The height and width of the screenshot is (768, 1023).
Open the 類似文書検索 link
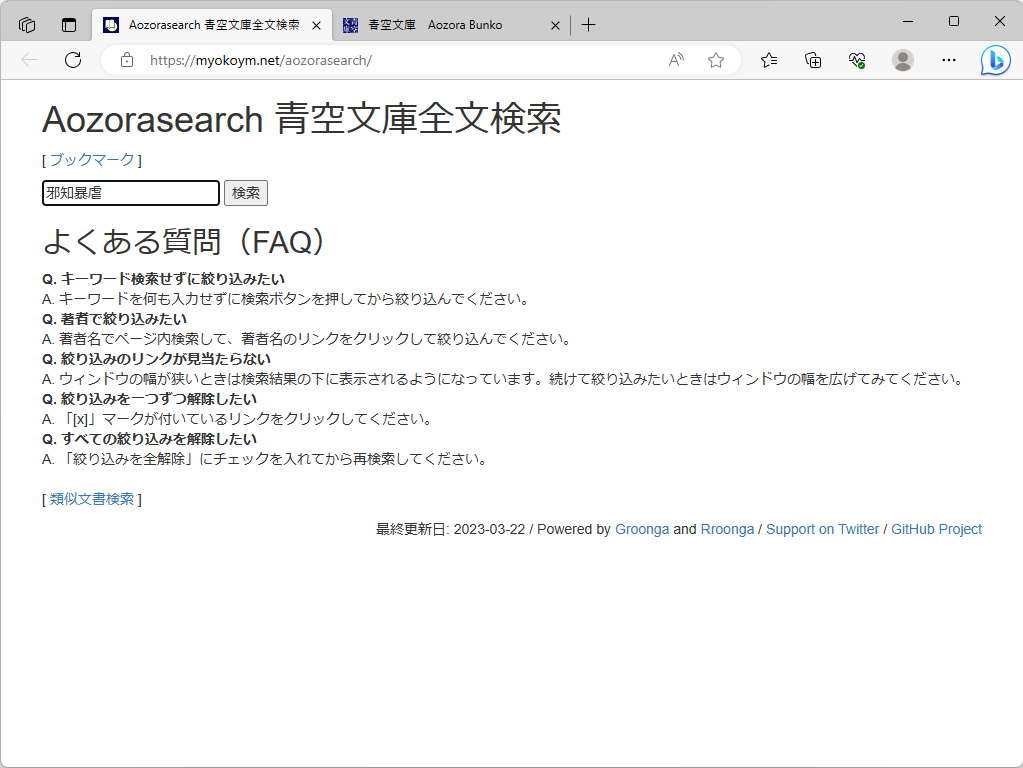click(92, 498)
